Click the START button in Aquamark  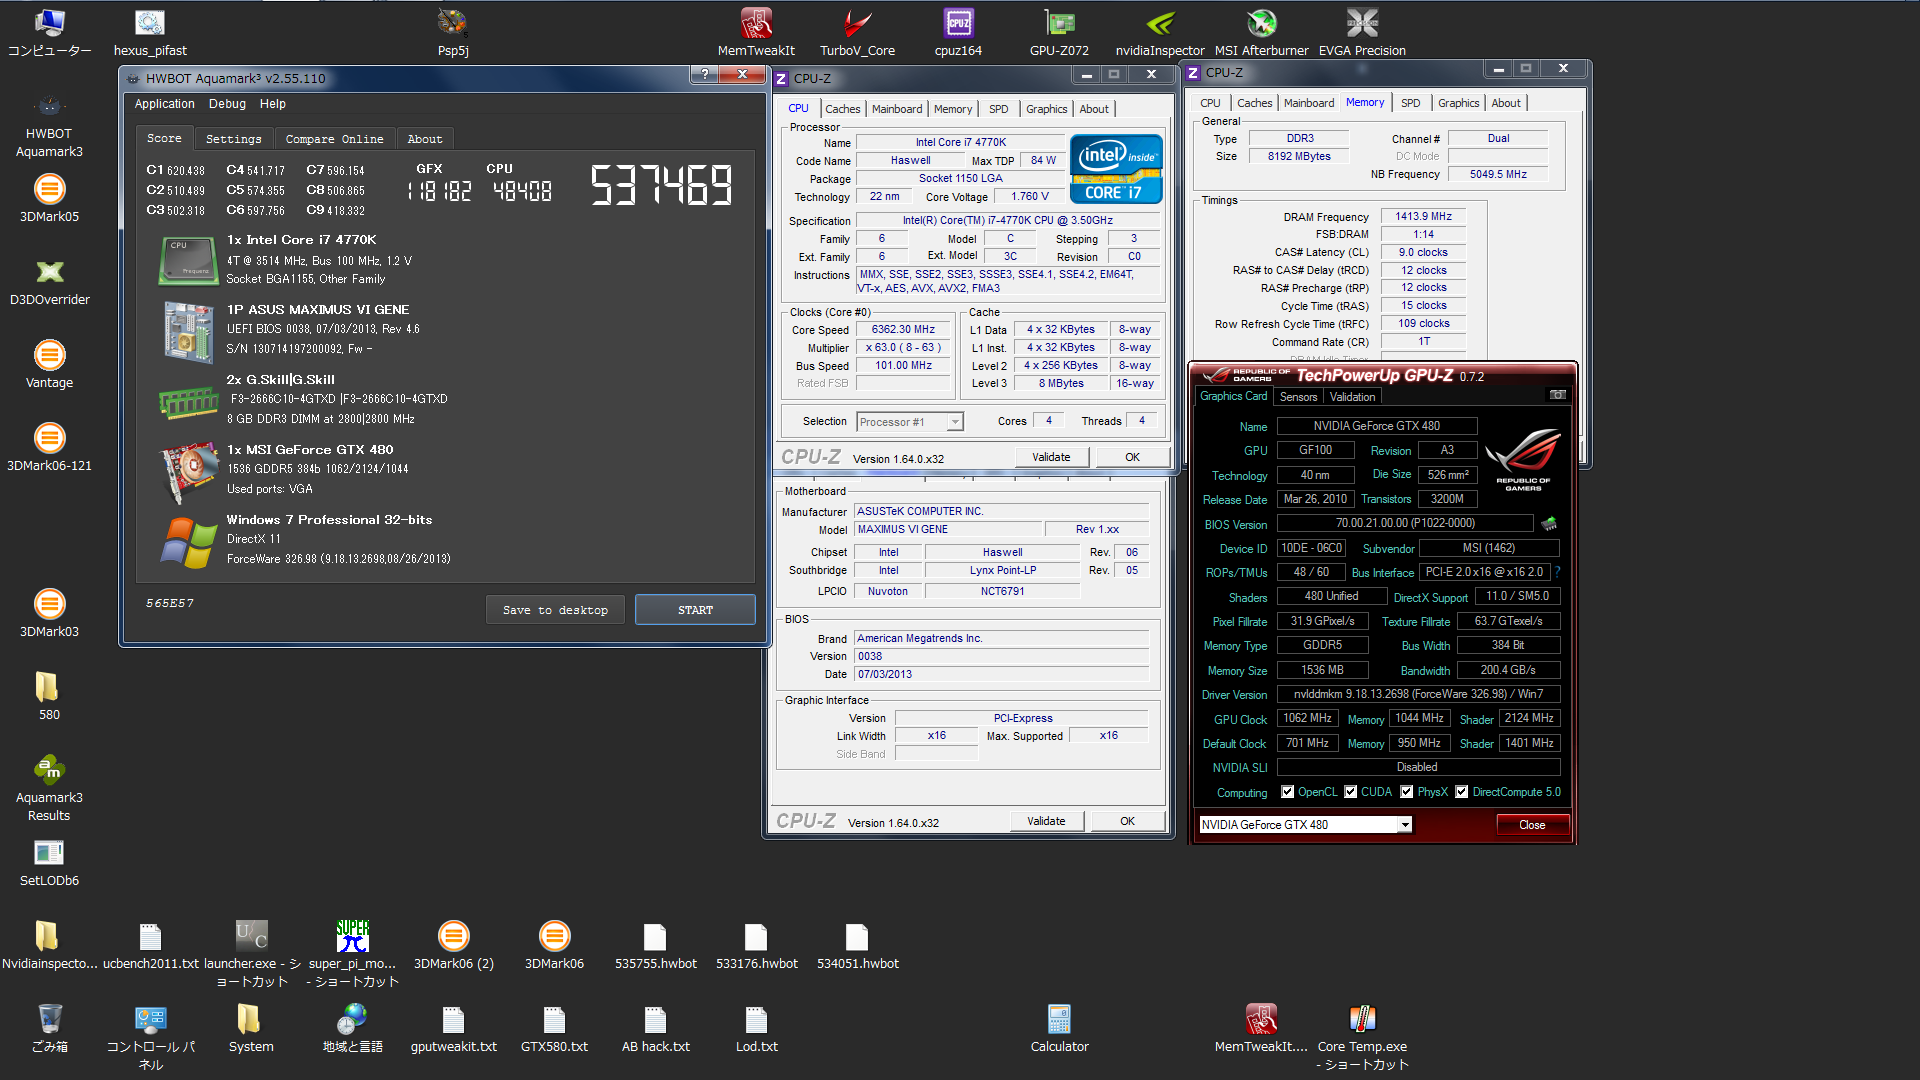tap(695, 610)
